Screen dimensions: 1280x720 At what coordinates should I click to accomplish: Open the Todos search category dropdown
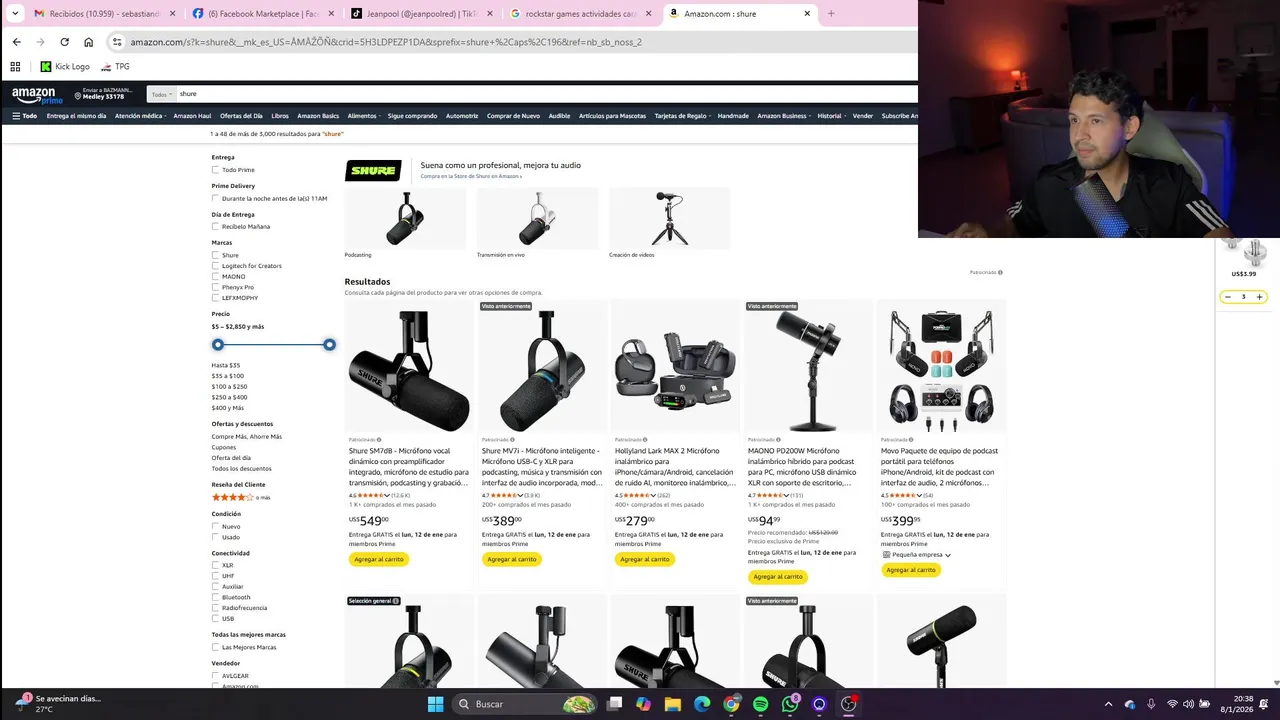[162, 94]
